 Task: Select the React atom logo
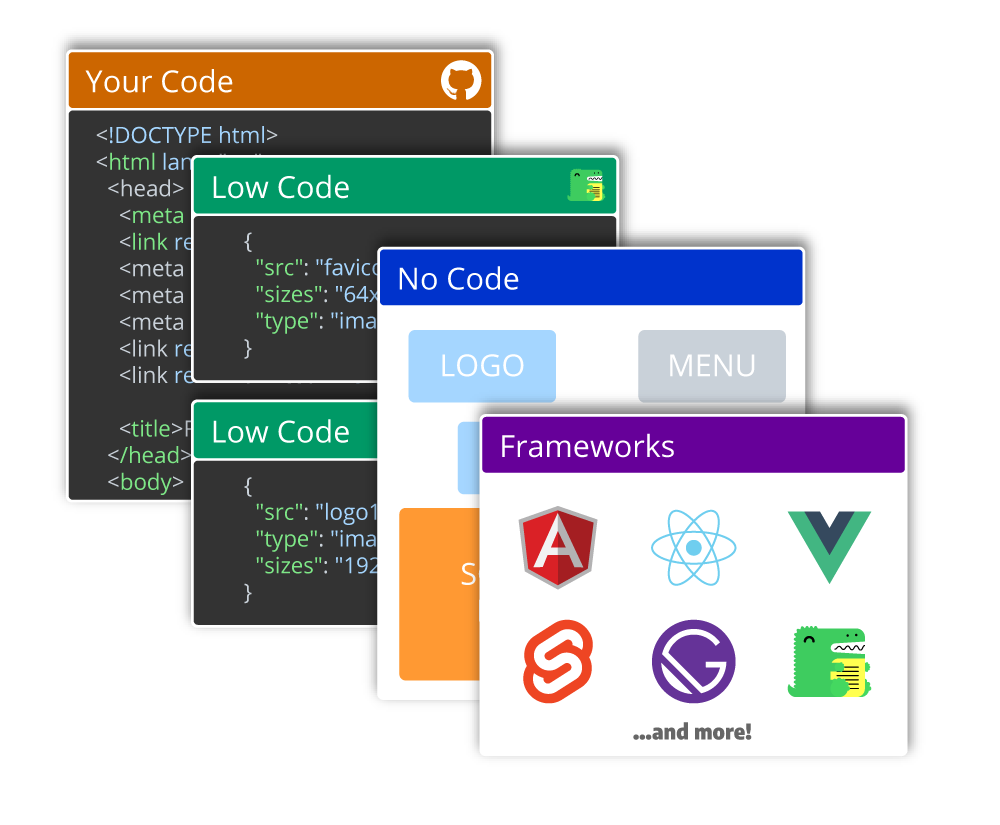pos(693,548)
